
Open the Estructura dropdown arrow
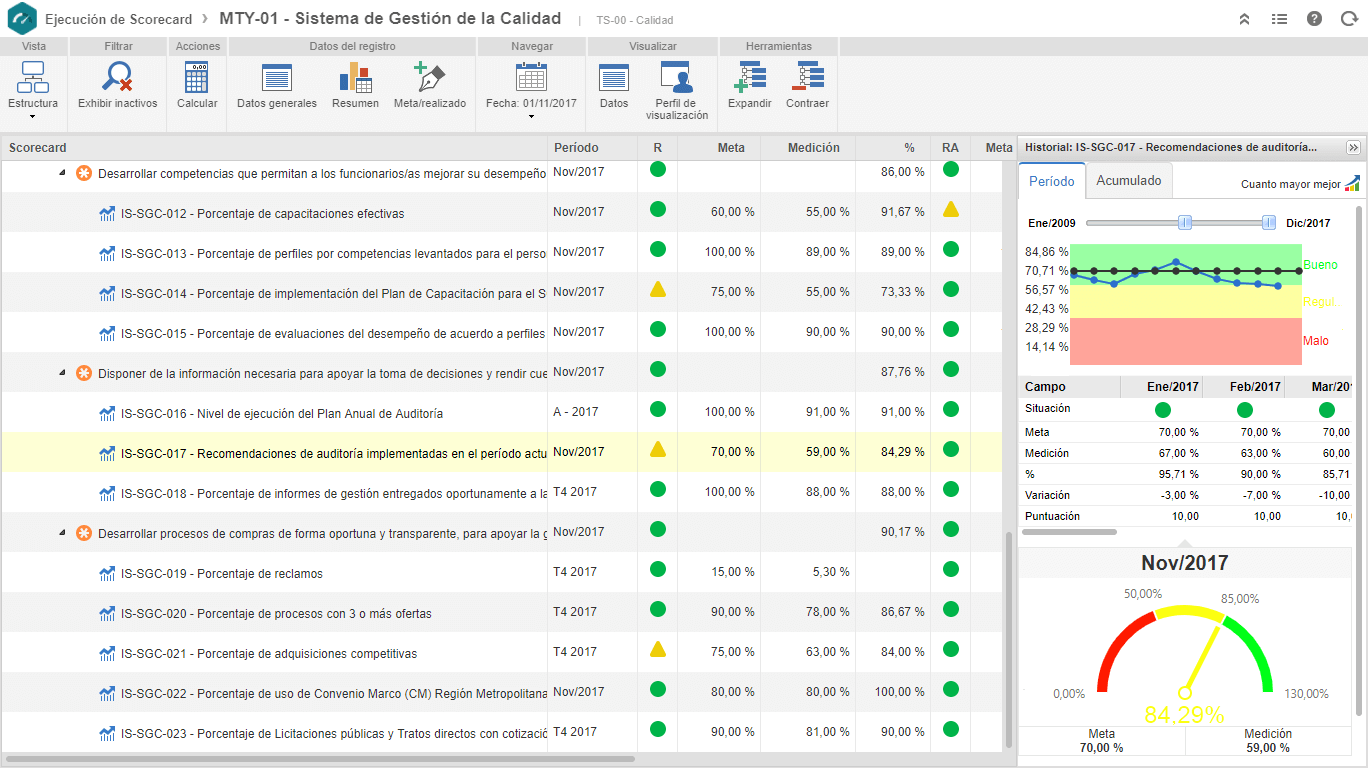pyautogui.click(x=33, y=117)
